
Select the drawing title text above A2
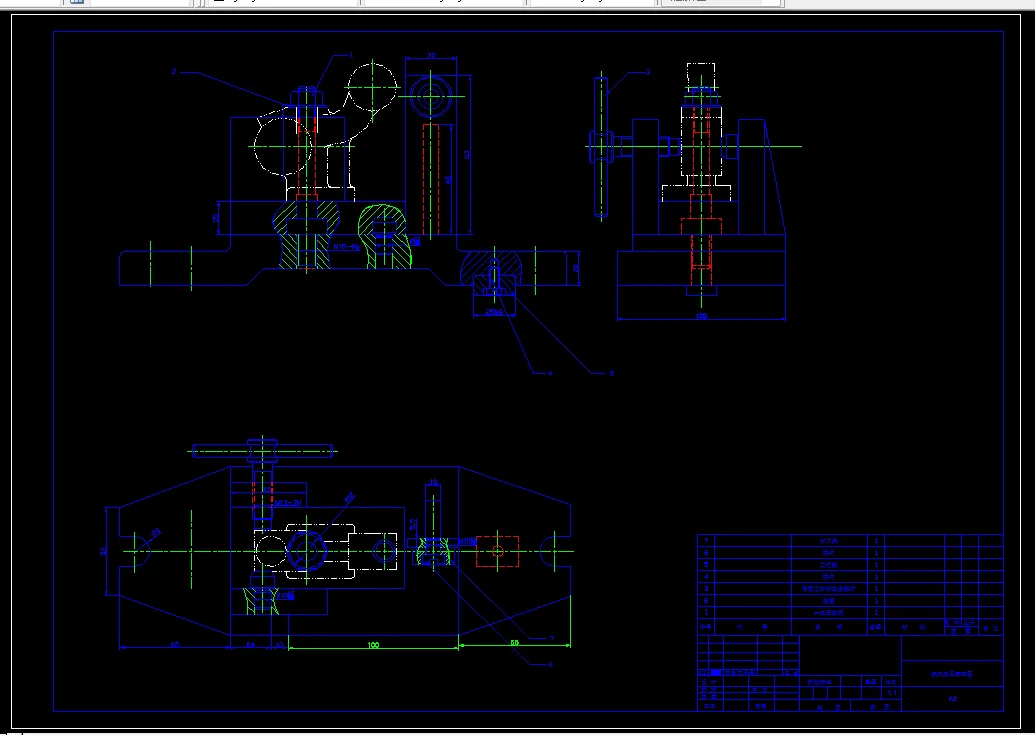pyautogui.click(x=952, y=674)
